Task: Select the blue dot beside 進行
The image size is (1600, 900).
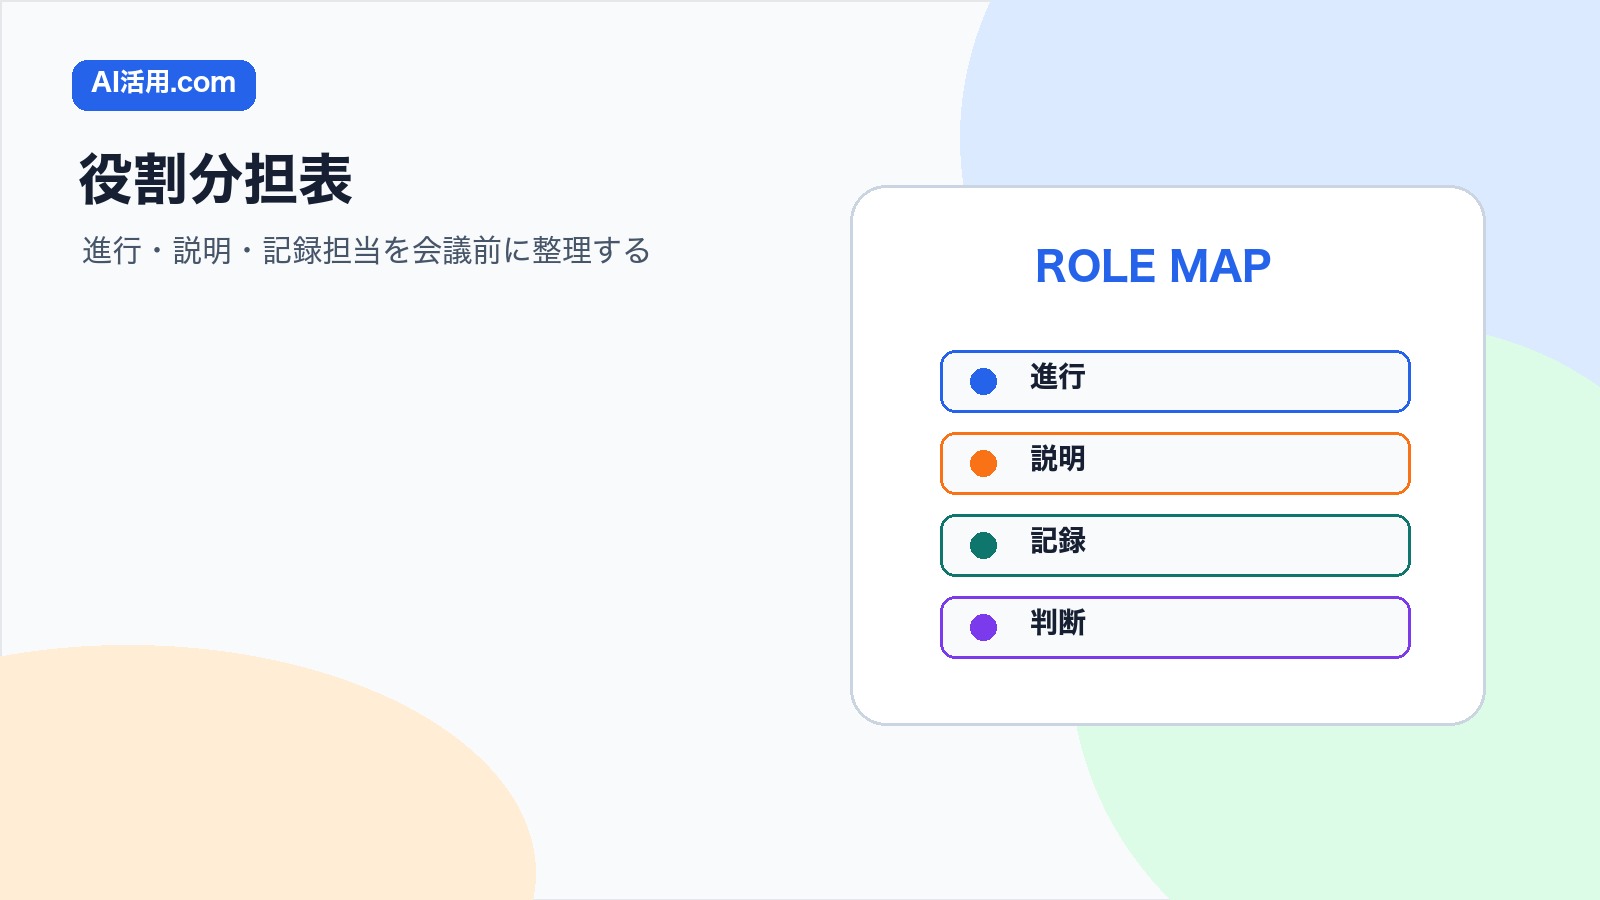Action: click(x=984, y=381)
